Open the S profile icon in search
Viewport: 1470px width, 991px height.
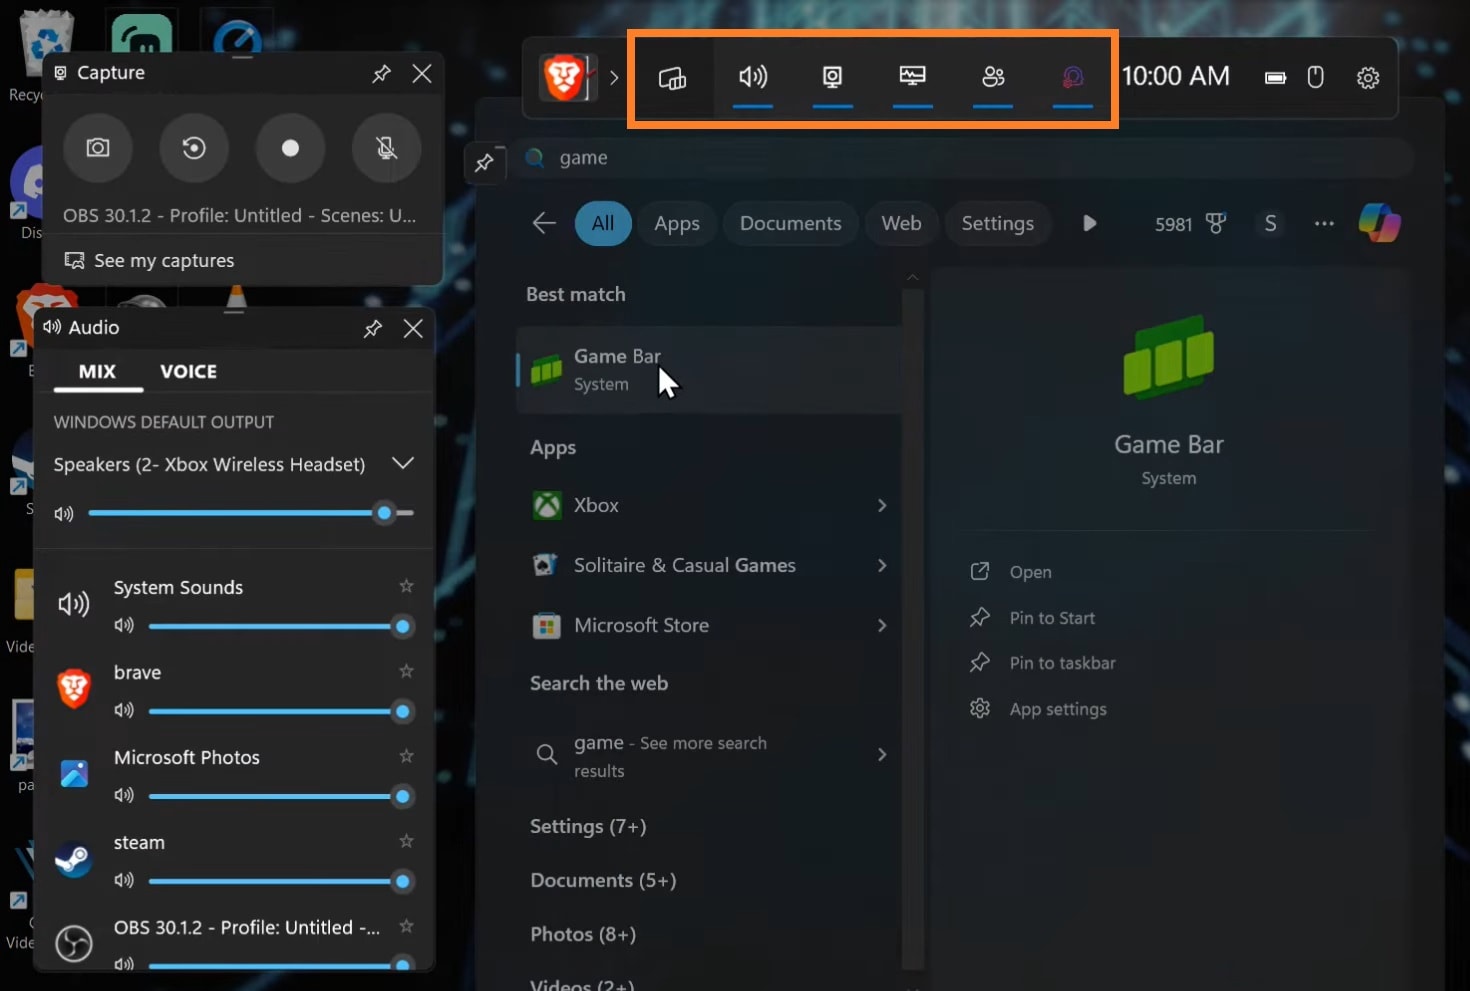pyautogui.click(x=1270, y=223)
